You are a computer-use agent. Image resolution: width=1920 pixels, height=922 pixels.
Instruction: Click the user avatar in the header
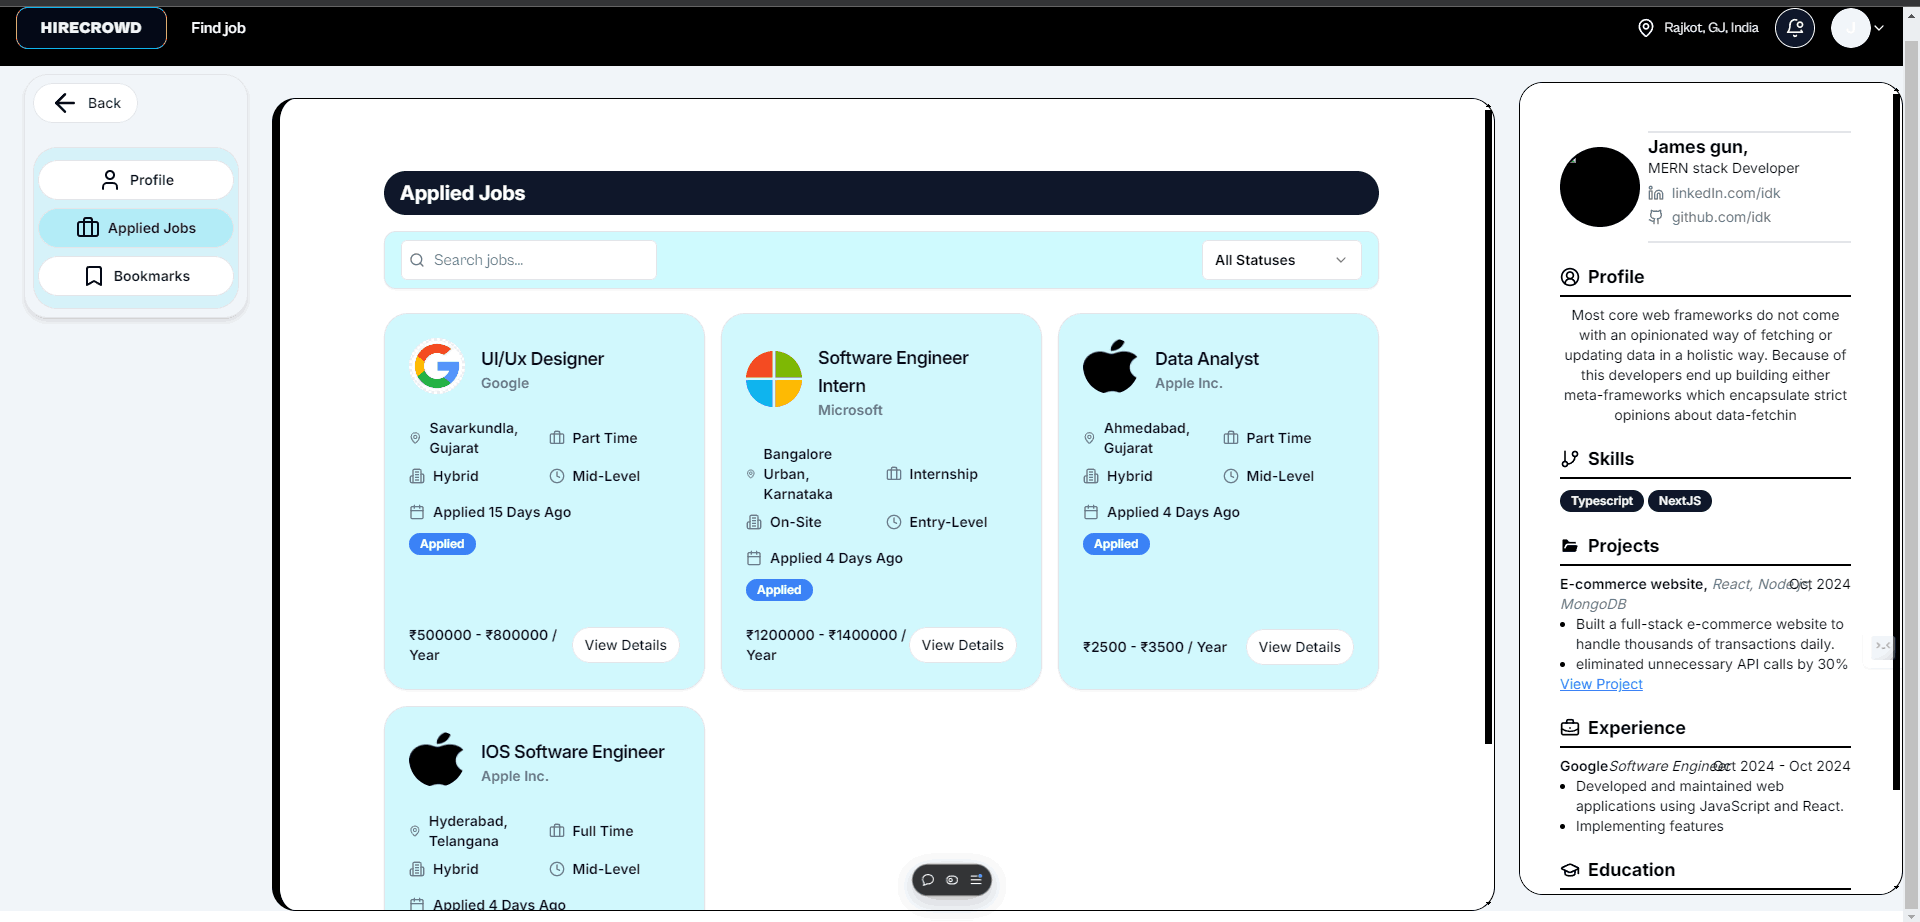click(1850, 28)
